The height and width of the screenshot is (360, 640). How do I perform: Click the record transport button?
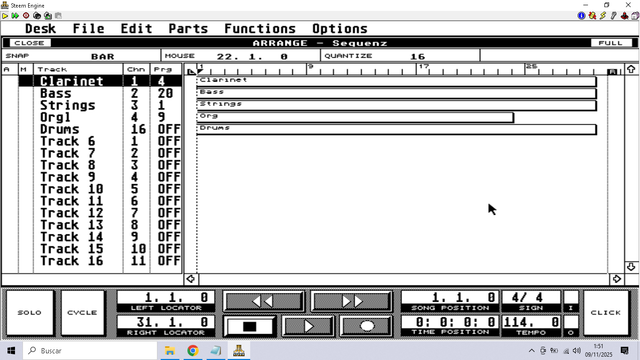[x=367, y=327]
